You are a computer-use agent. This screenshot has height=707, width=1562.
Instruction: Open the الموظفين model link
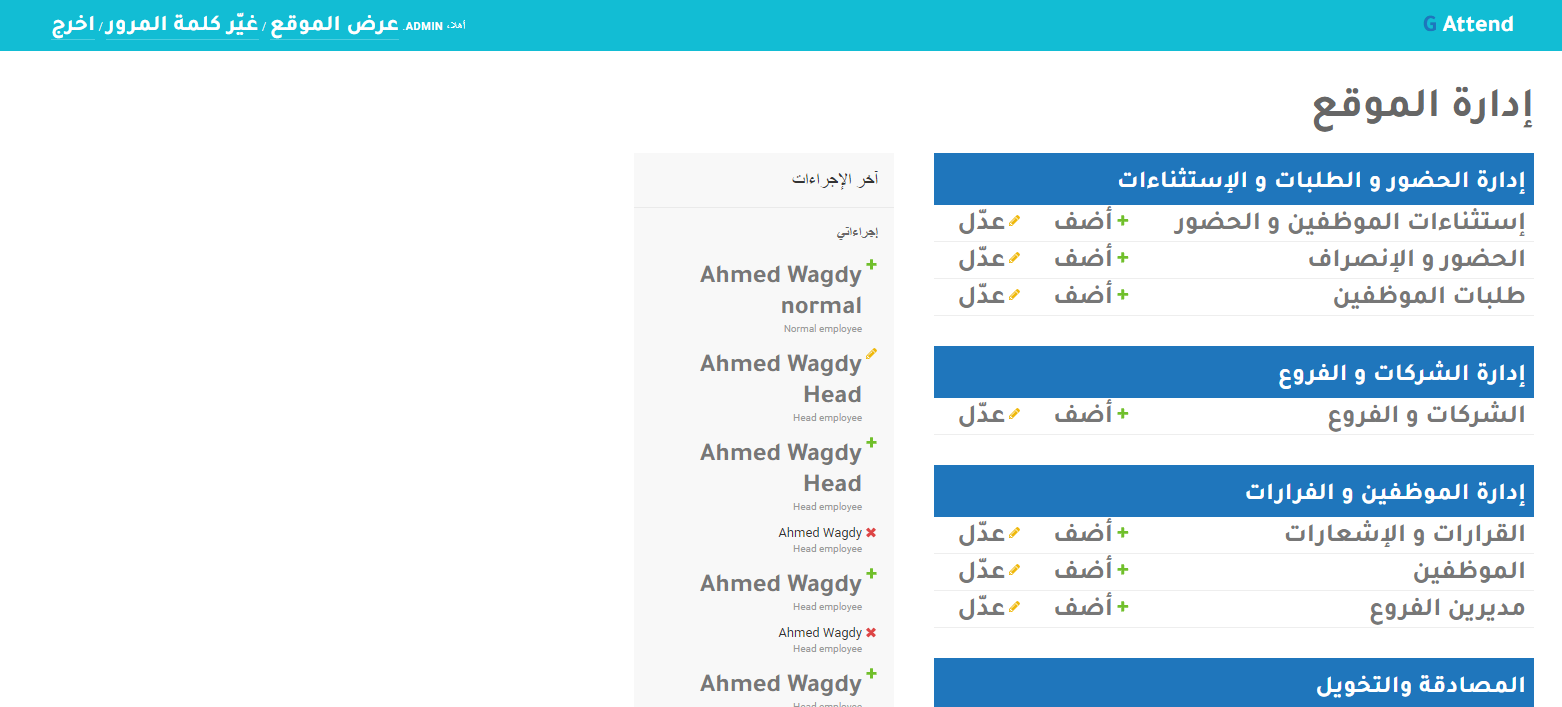pos(1469,571)
